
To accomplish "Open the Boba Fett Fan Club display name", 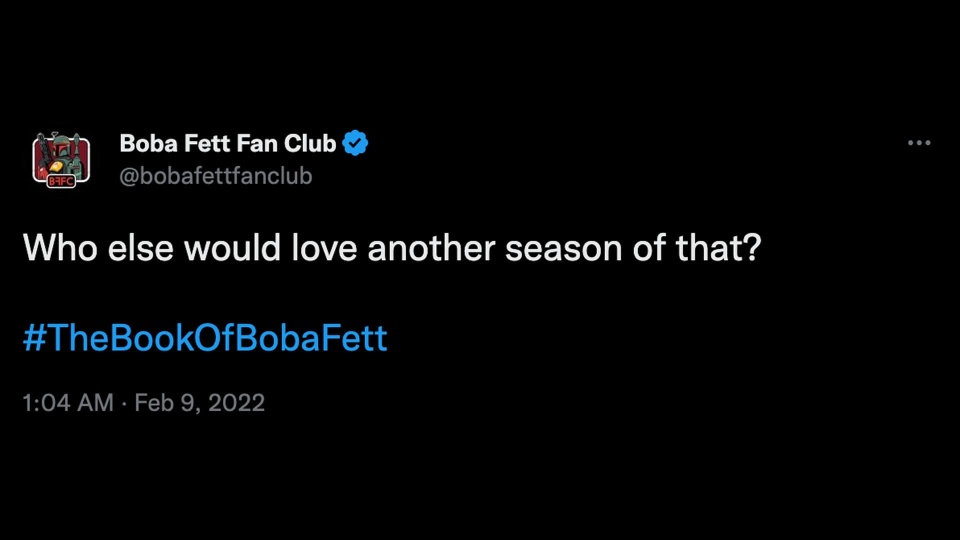I will (228, 143).
